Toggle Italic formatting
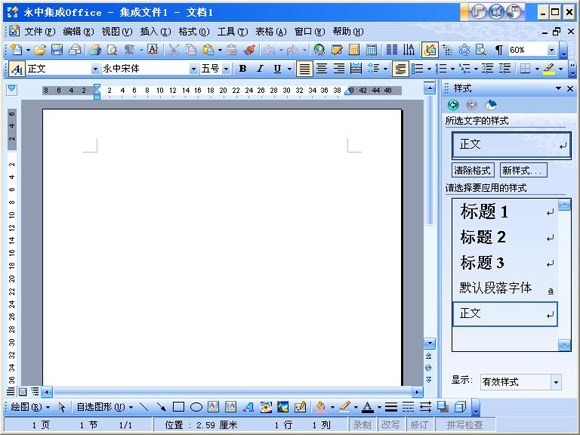 click(260, 68)
